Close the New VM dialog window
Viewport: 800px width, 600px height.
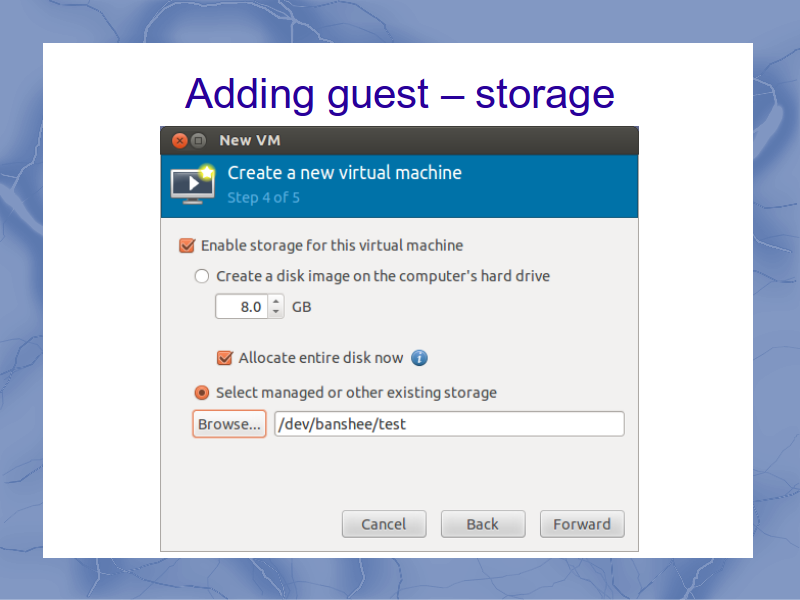point(180,140)
